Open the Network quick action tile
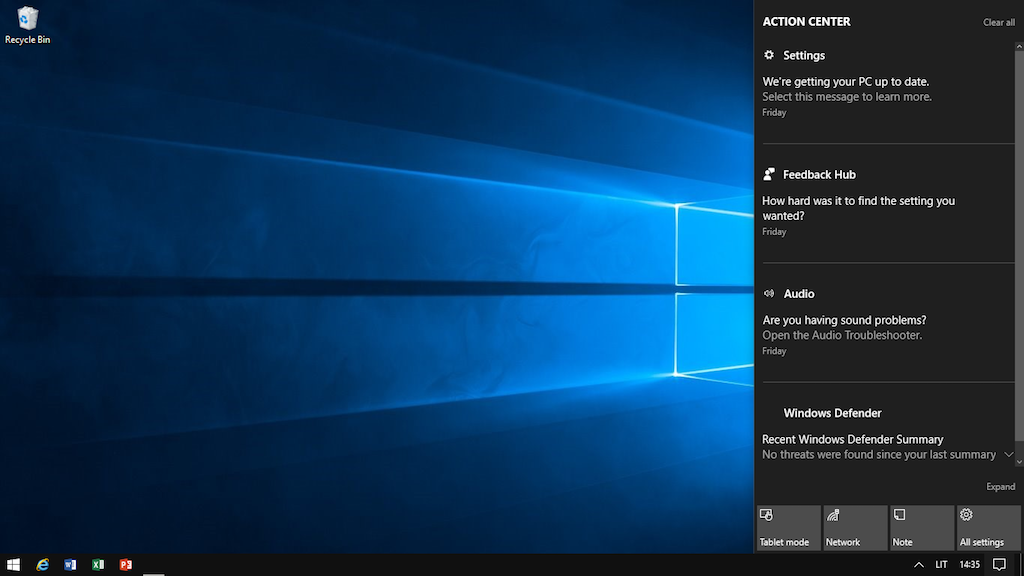This screenshot has height=576, width=1024. point(854,528)
